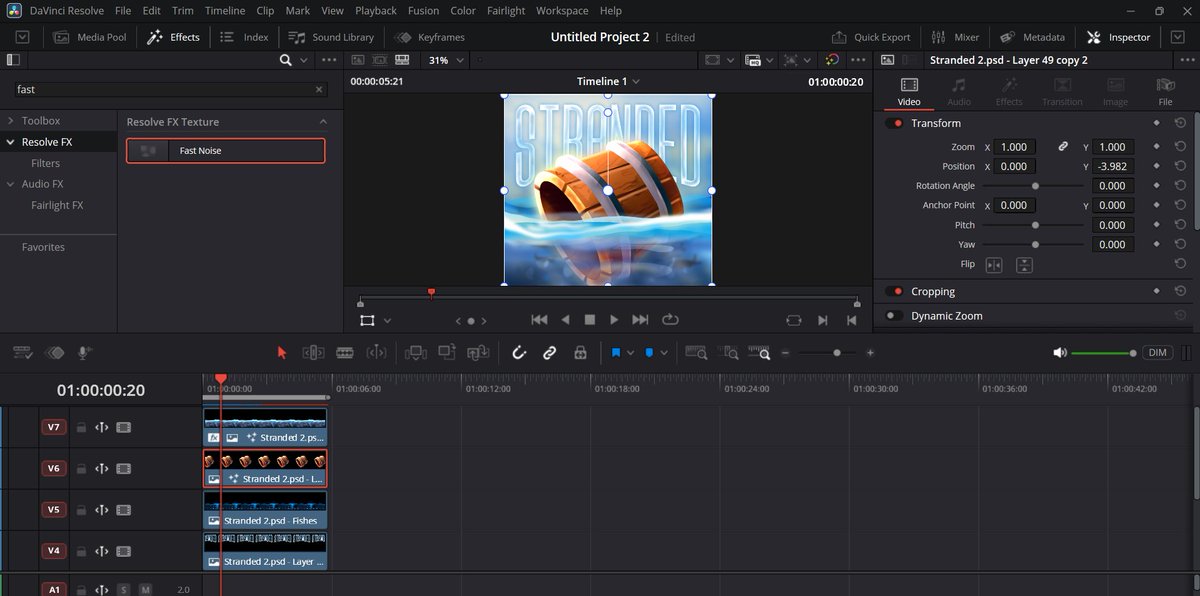Screen dimensions: 1200x596
Task: Open the Mixer panel
Action: [x=956, y=37]
